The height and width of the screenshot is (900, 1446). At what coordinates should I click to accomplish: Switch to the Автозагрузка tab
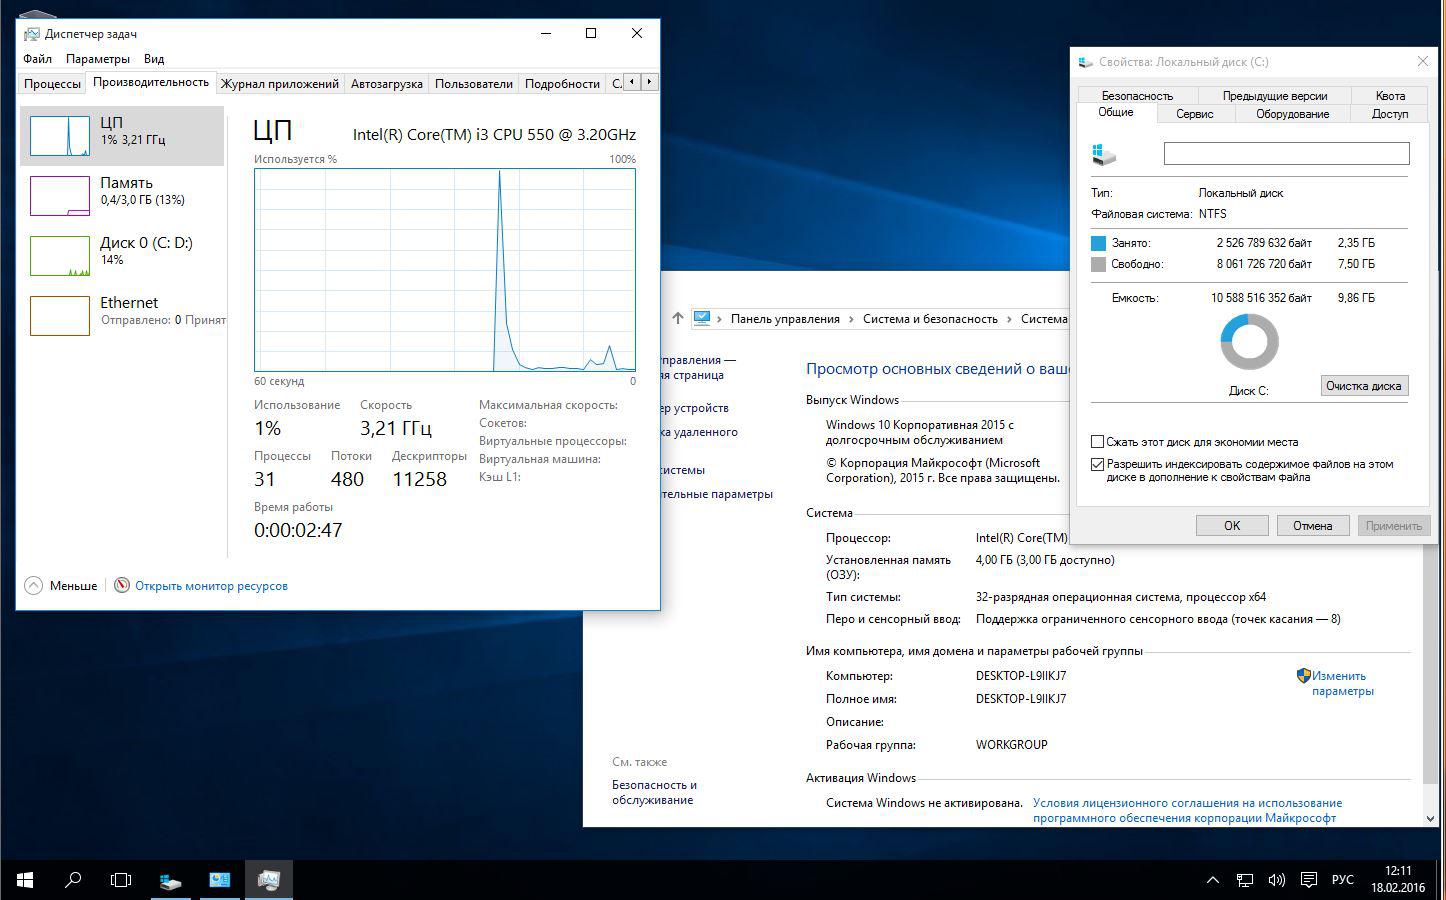[x=387, y=84]
